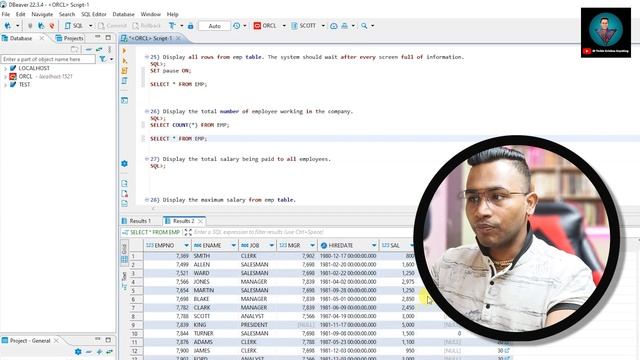Click the expand filter panel icon
The height and width of the screenshot is (360, 640).
click(x=188, y=232)
